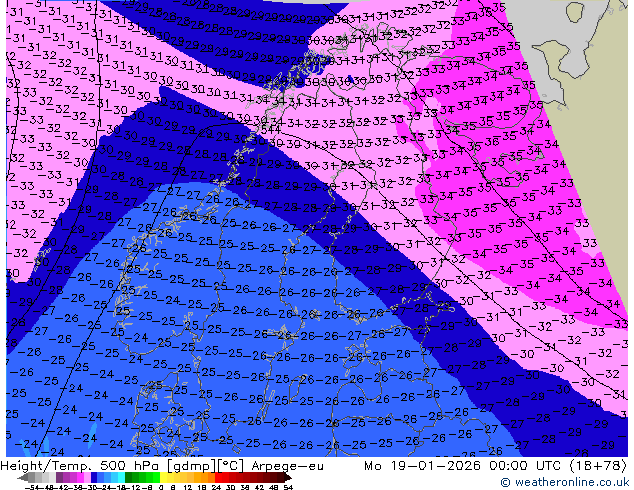The height and width of the screenshot is (490, 634).
Task: Open the weatheronline.co.uk copyright link
Action: tap(564, 482)
